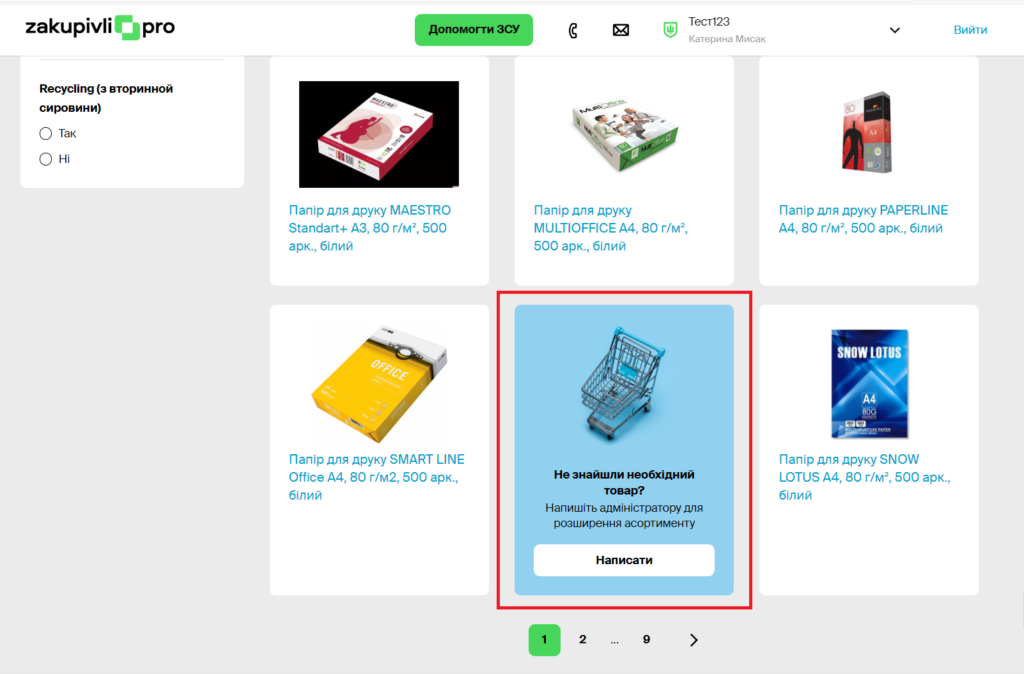Select current page 1 in pagination
This screenshot has width=1024, height=674.
[545, 640]
